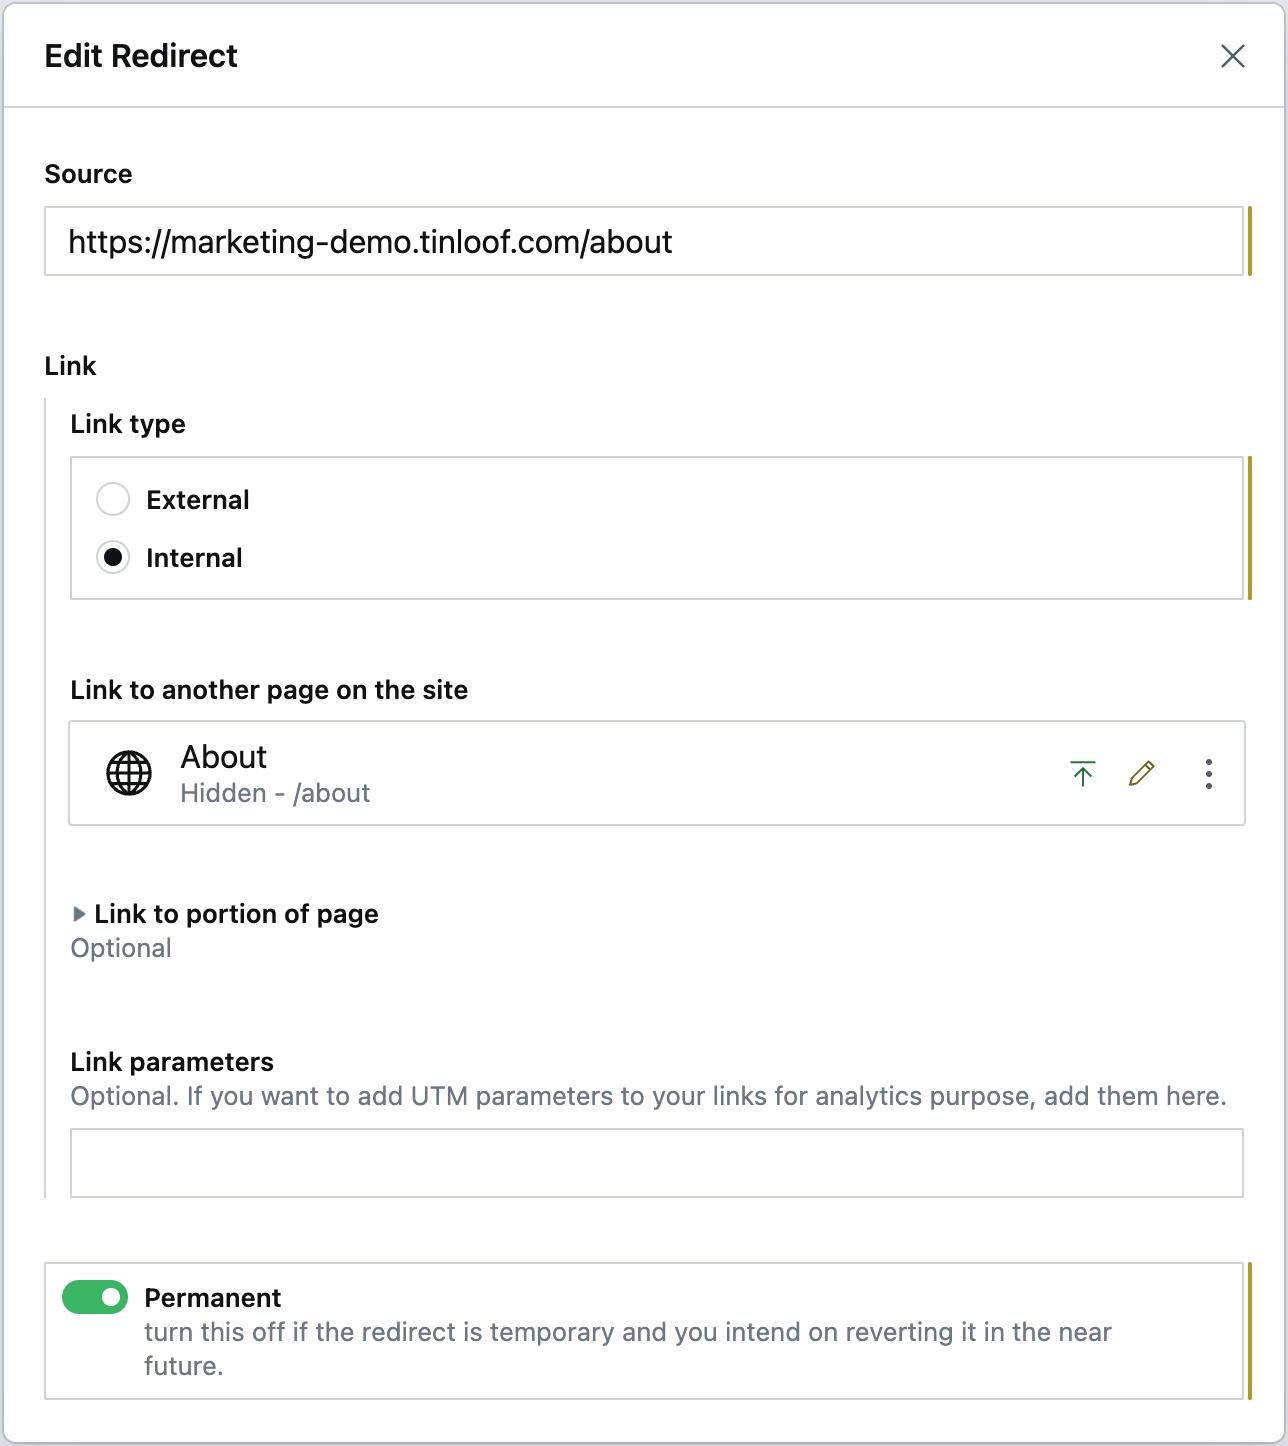1288x1446 pixels.
Task: Toggle the Permanent redirect switch
Action: 95,1297
